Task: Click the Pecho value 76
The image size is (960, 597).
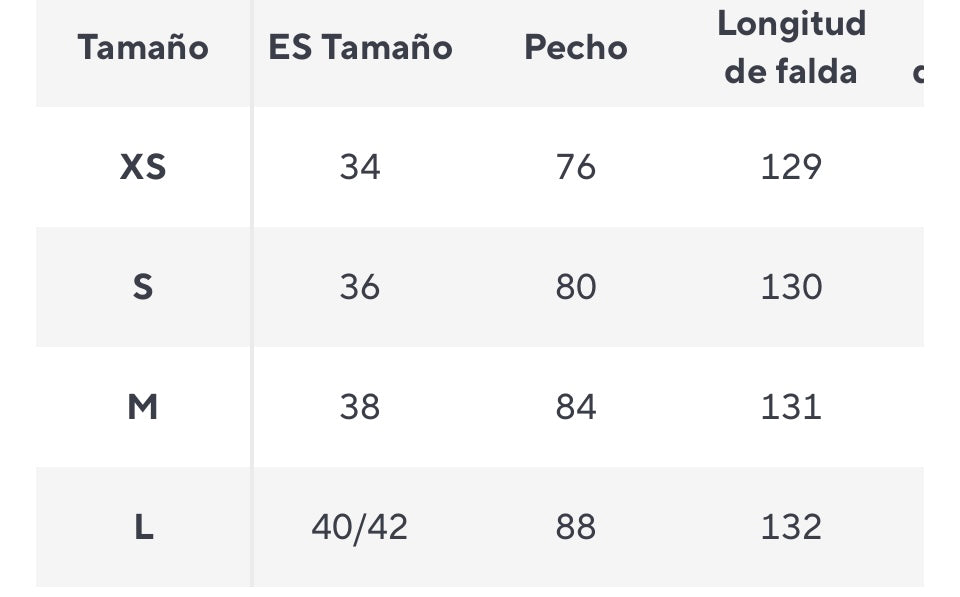Action: coord(576,167)
